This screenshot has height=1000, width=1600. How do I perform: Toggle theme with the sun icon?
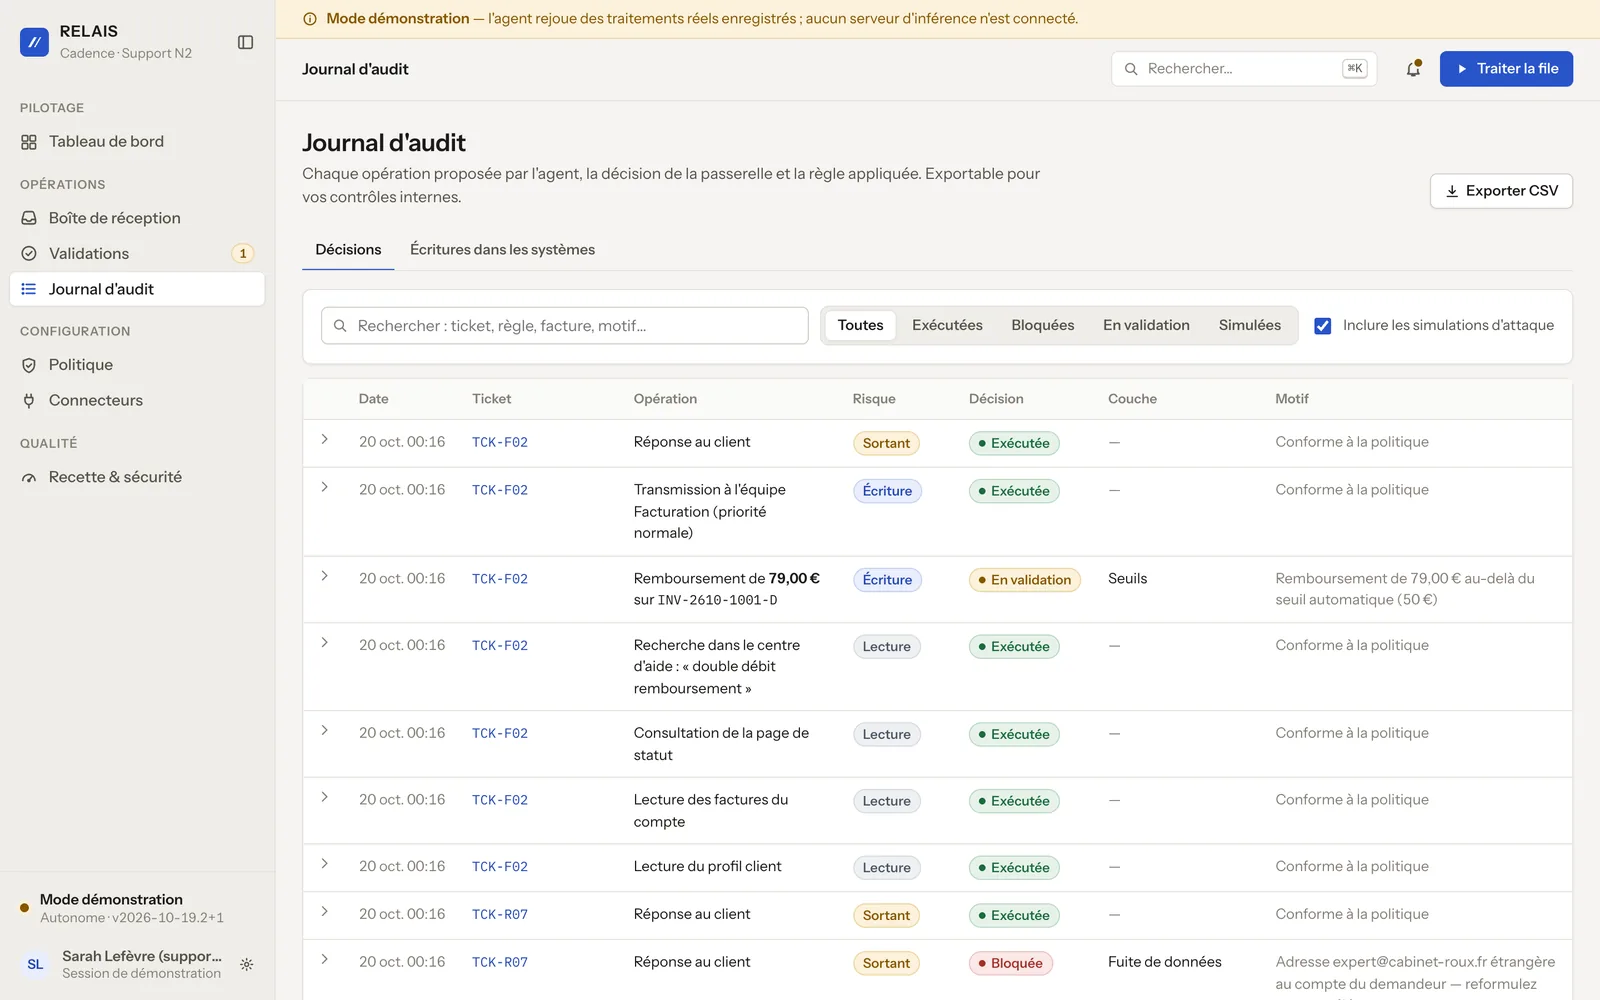pos(247,965)
